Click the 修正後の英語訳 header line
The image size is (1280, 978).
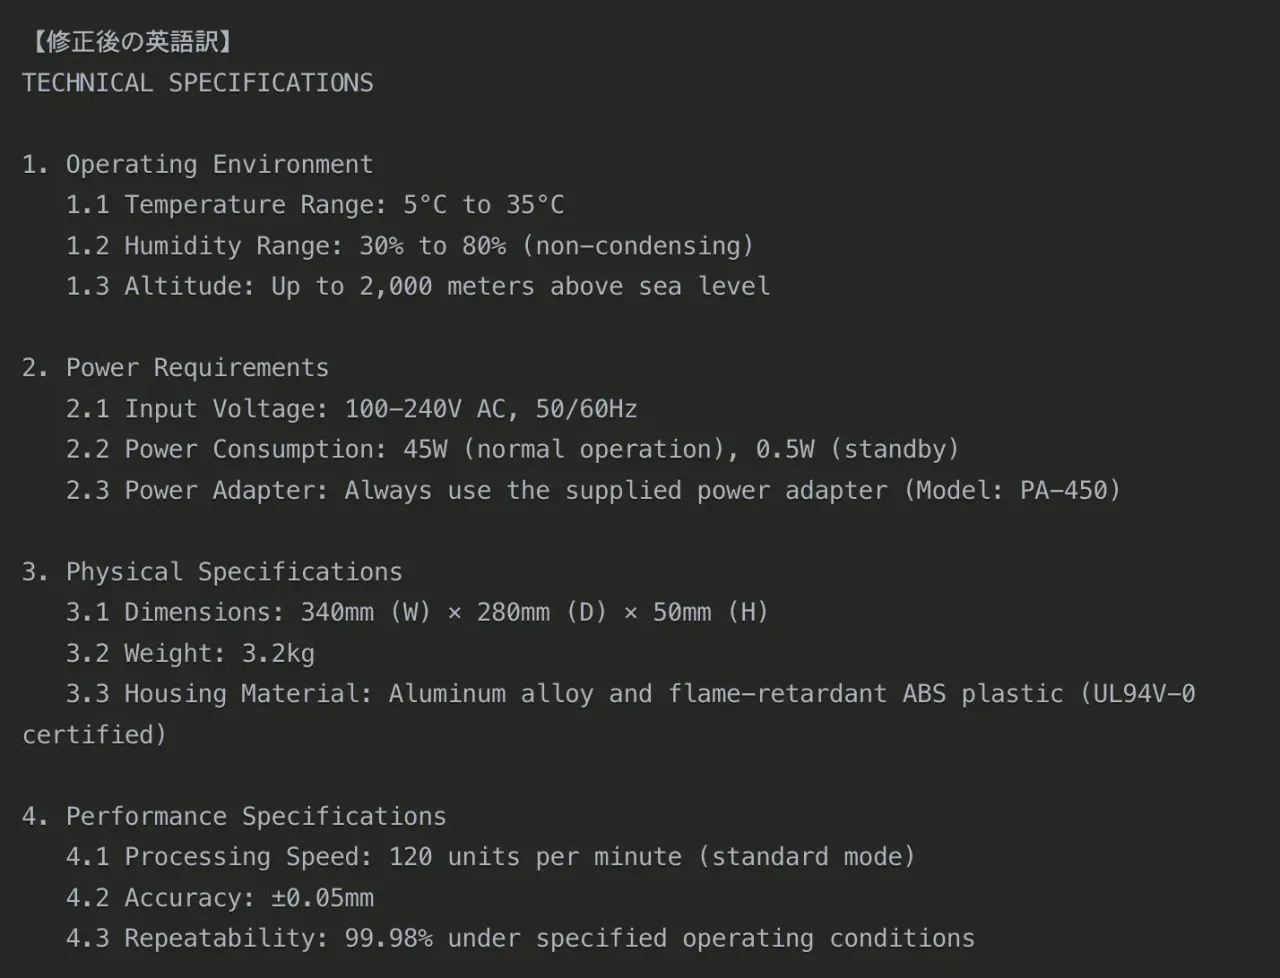130,42
